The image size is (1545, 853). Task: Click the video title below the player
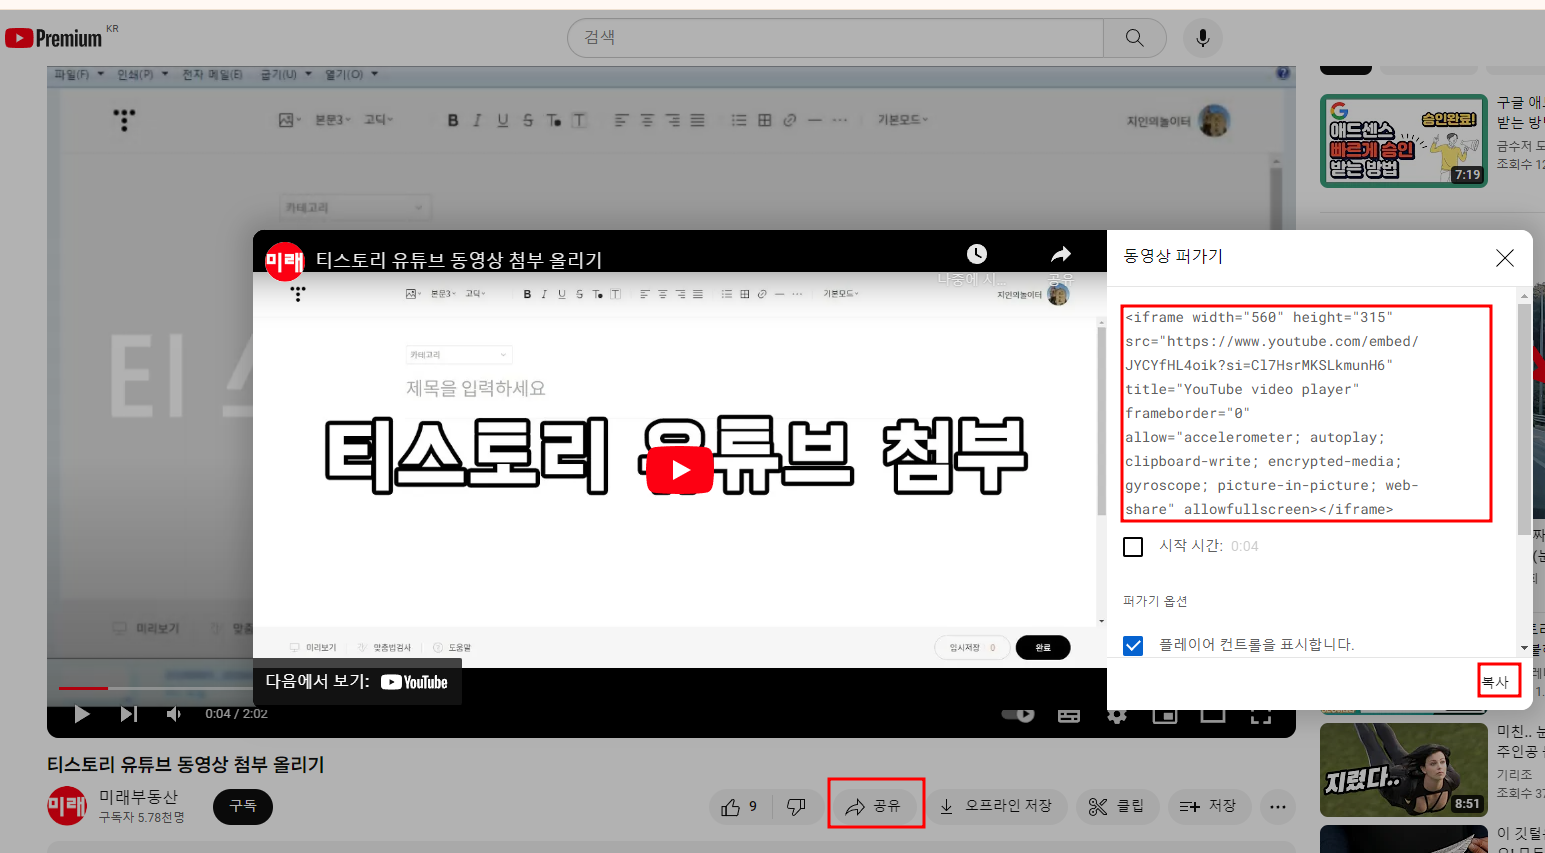pos(186,765)
